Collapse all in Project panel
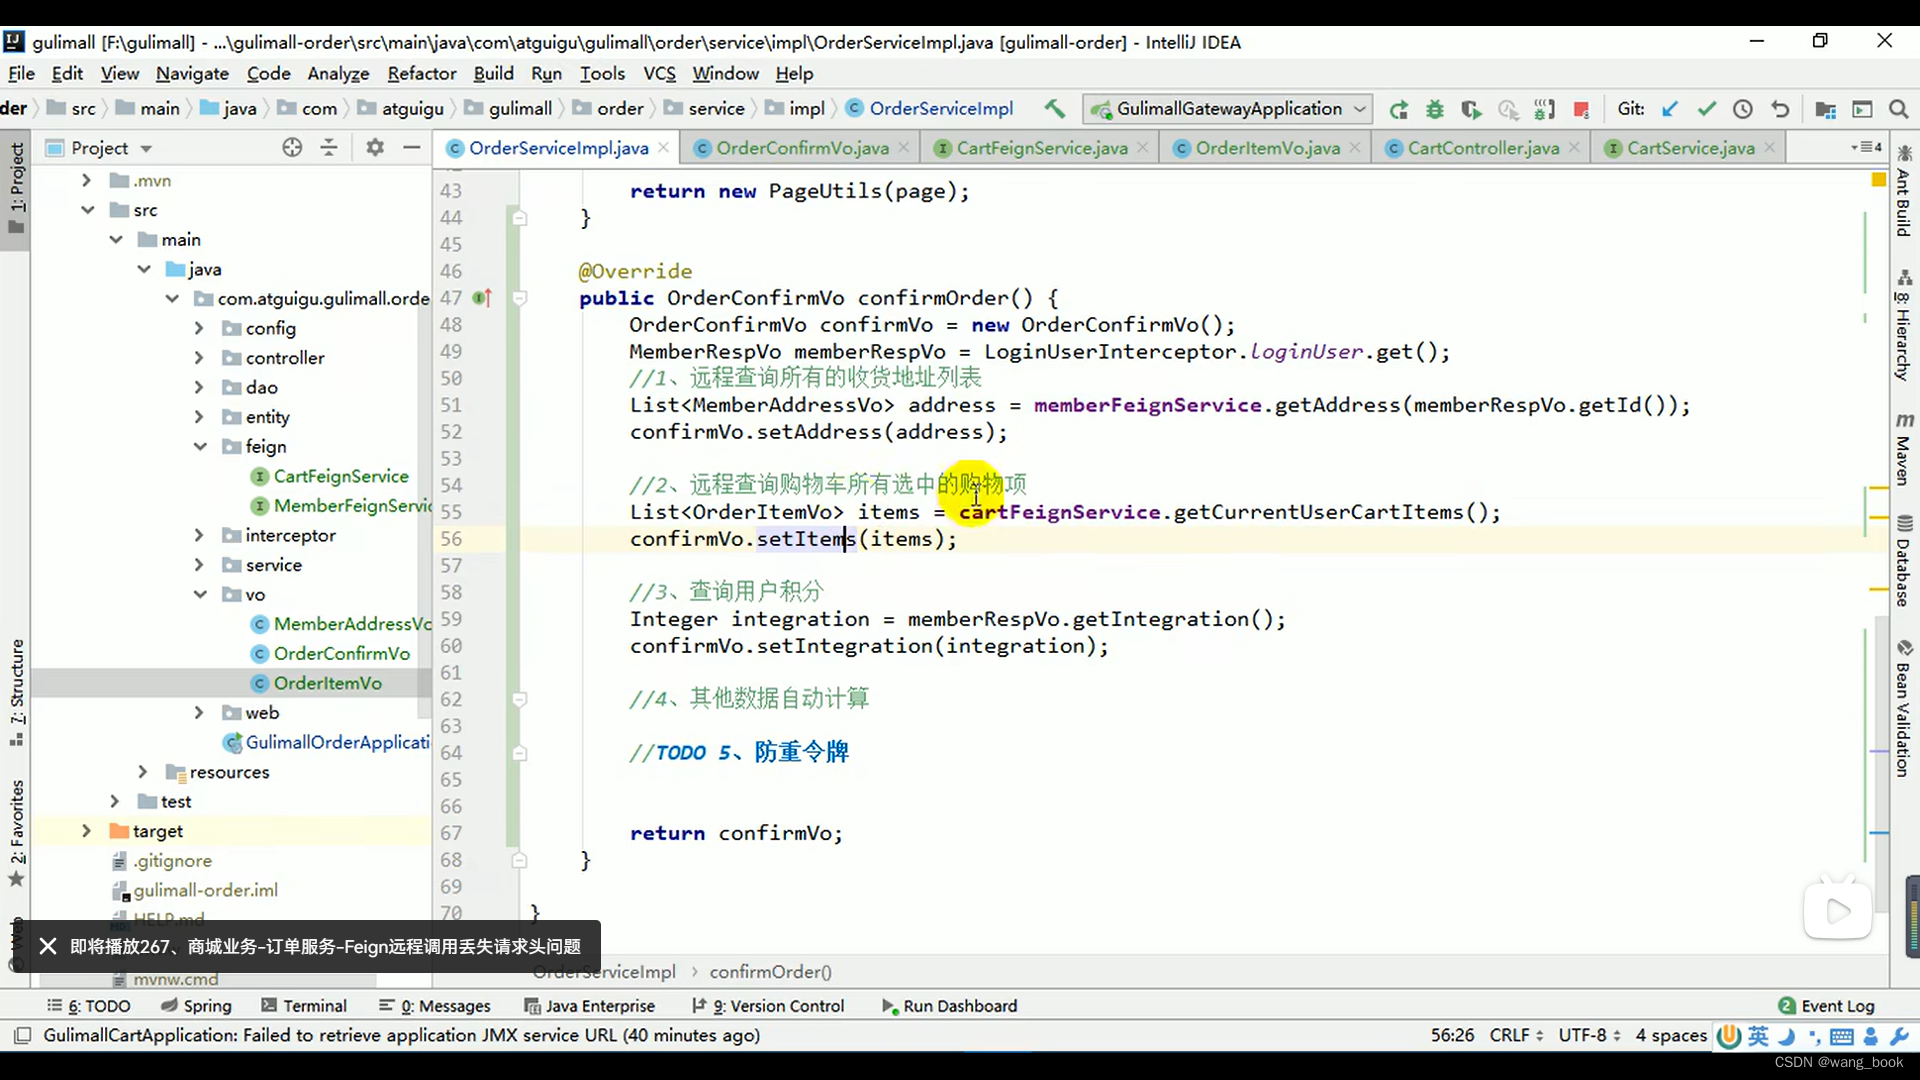 [329, 148]
